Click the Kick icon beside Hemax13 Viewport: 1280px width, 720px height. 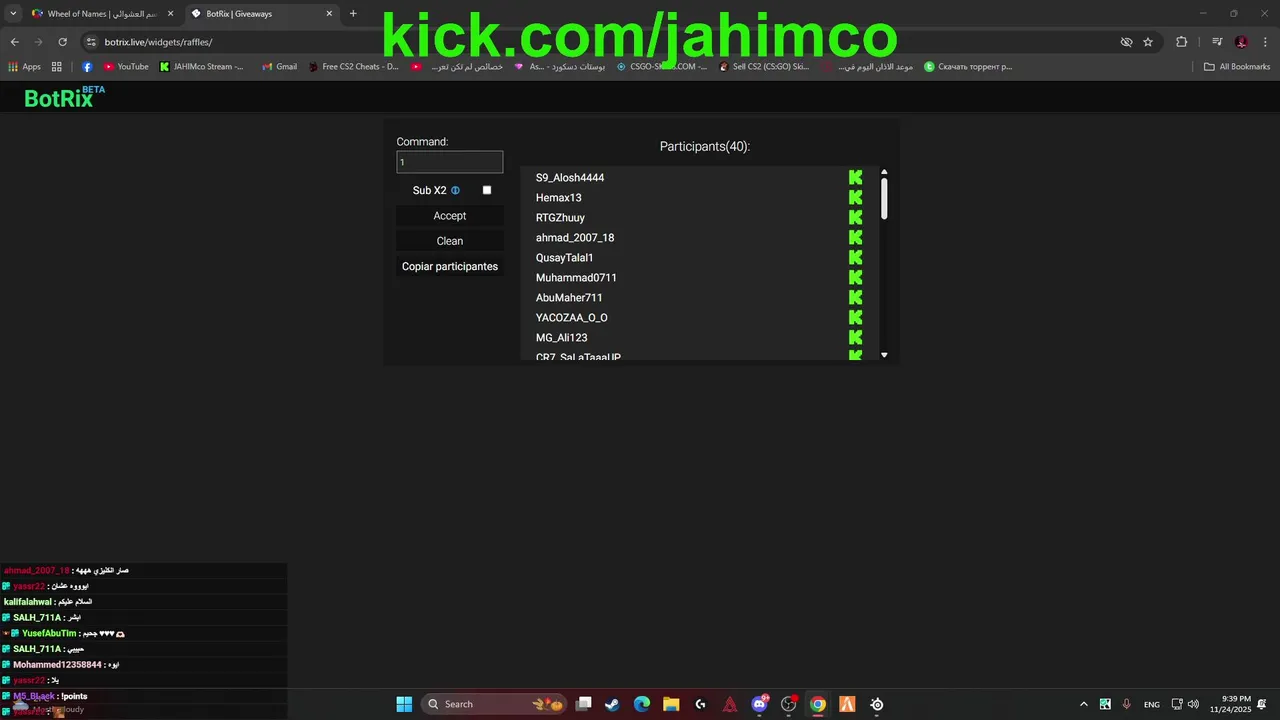tap(855, 197)
